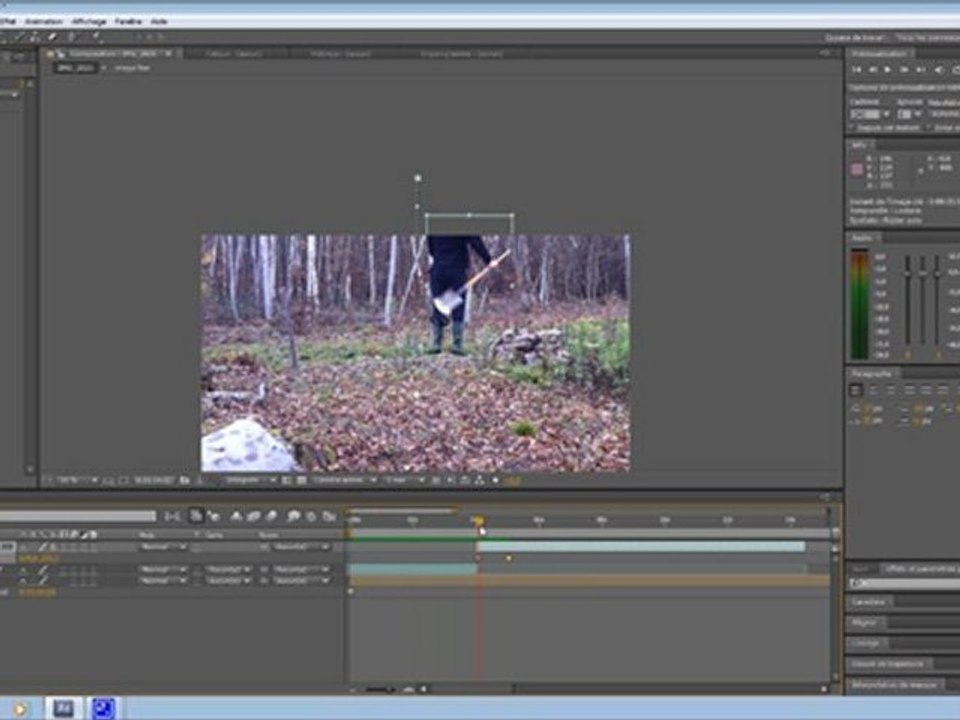
Task: Click the timeline search field
Action: click(78, 516)
